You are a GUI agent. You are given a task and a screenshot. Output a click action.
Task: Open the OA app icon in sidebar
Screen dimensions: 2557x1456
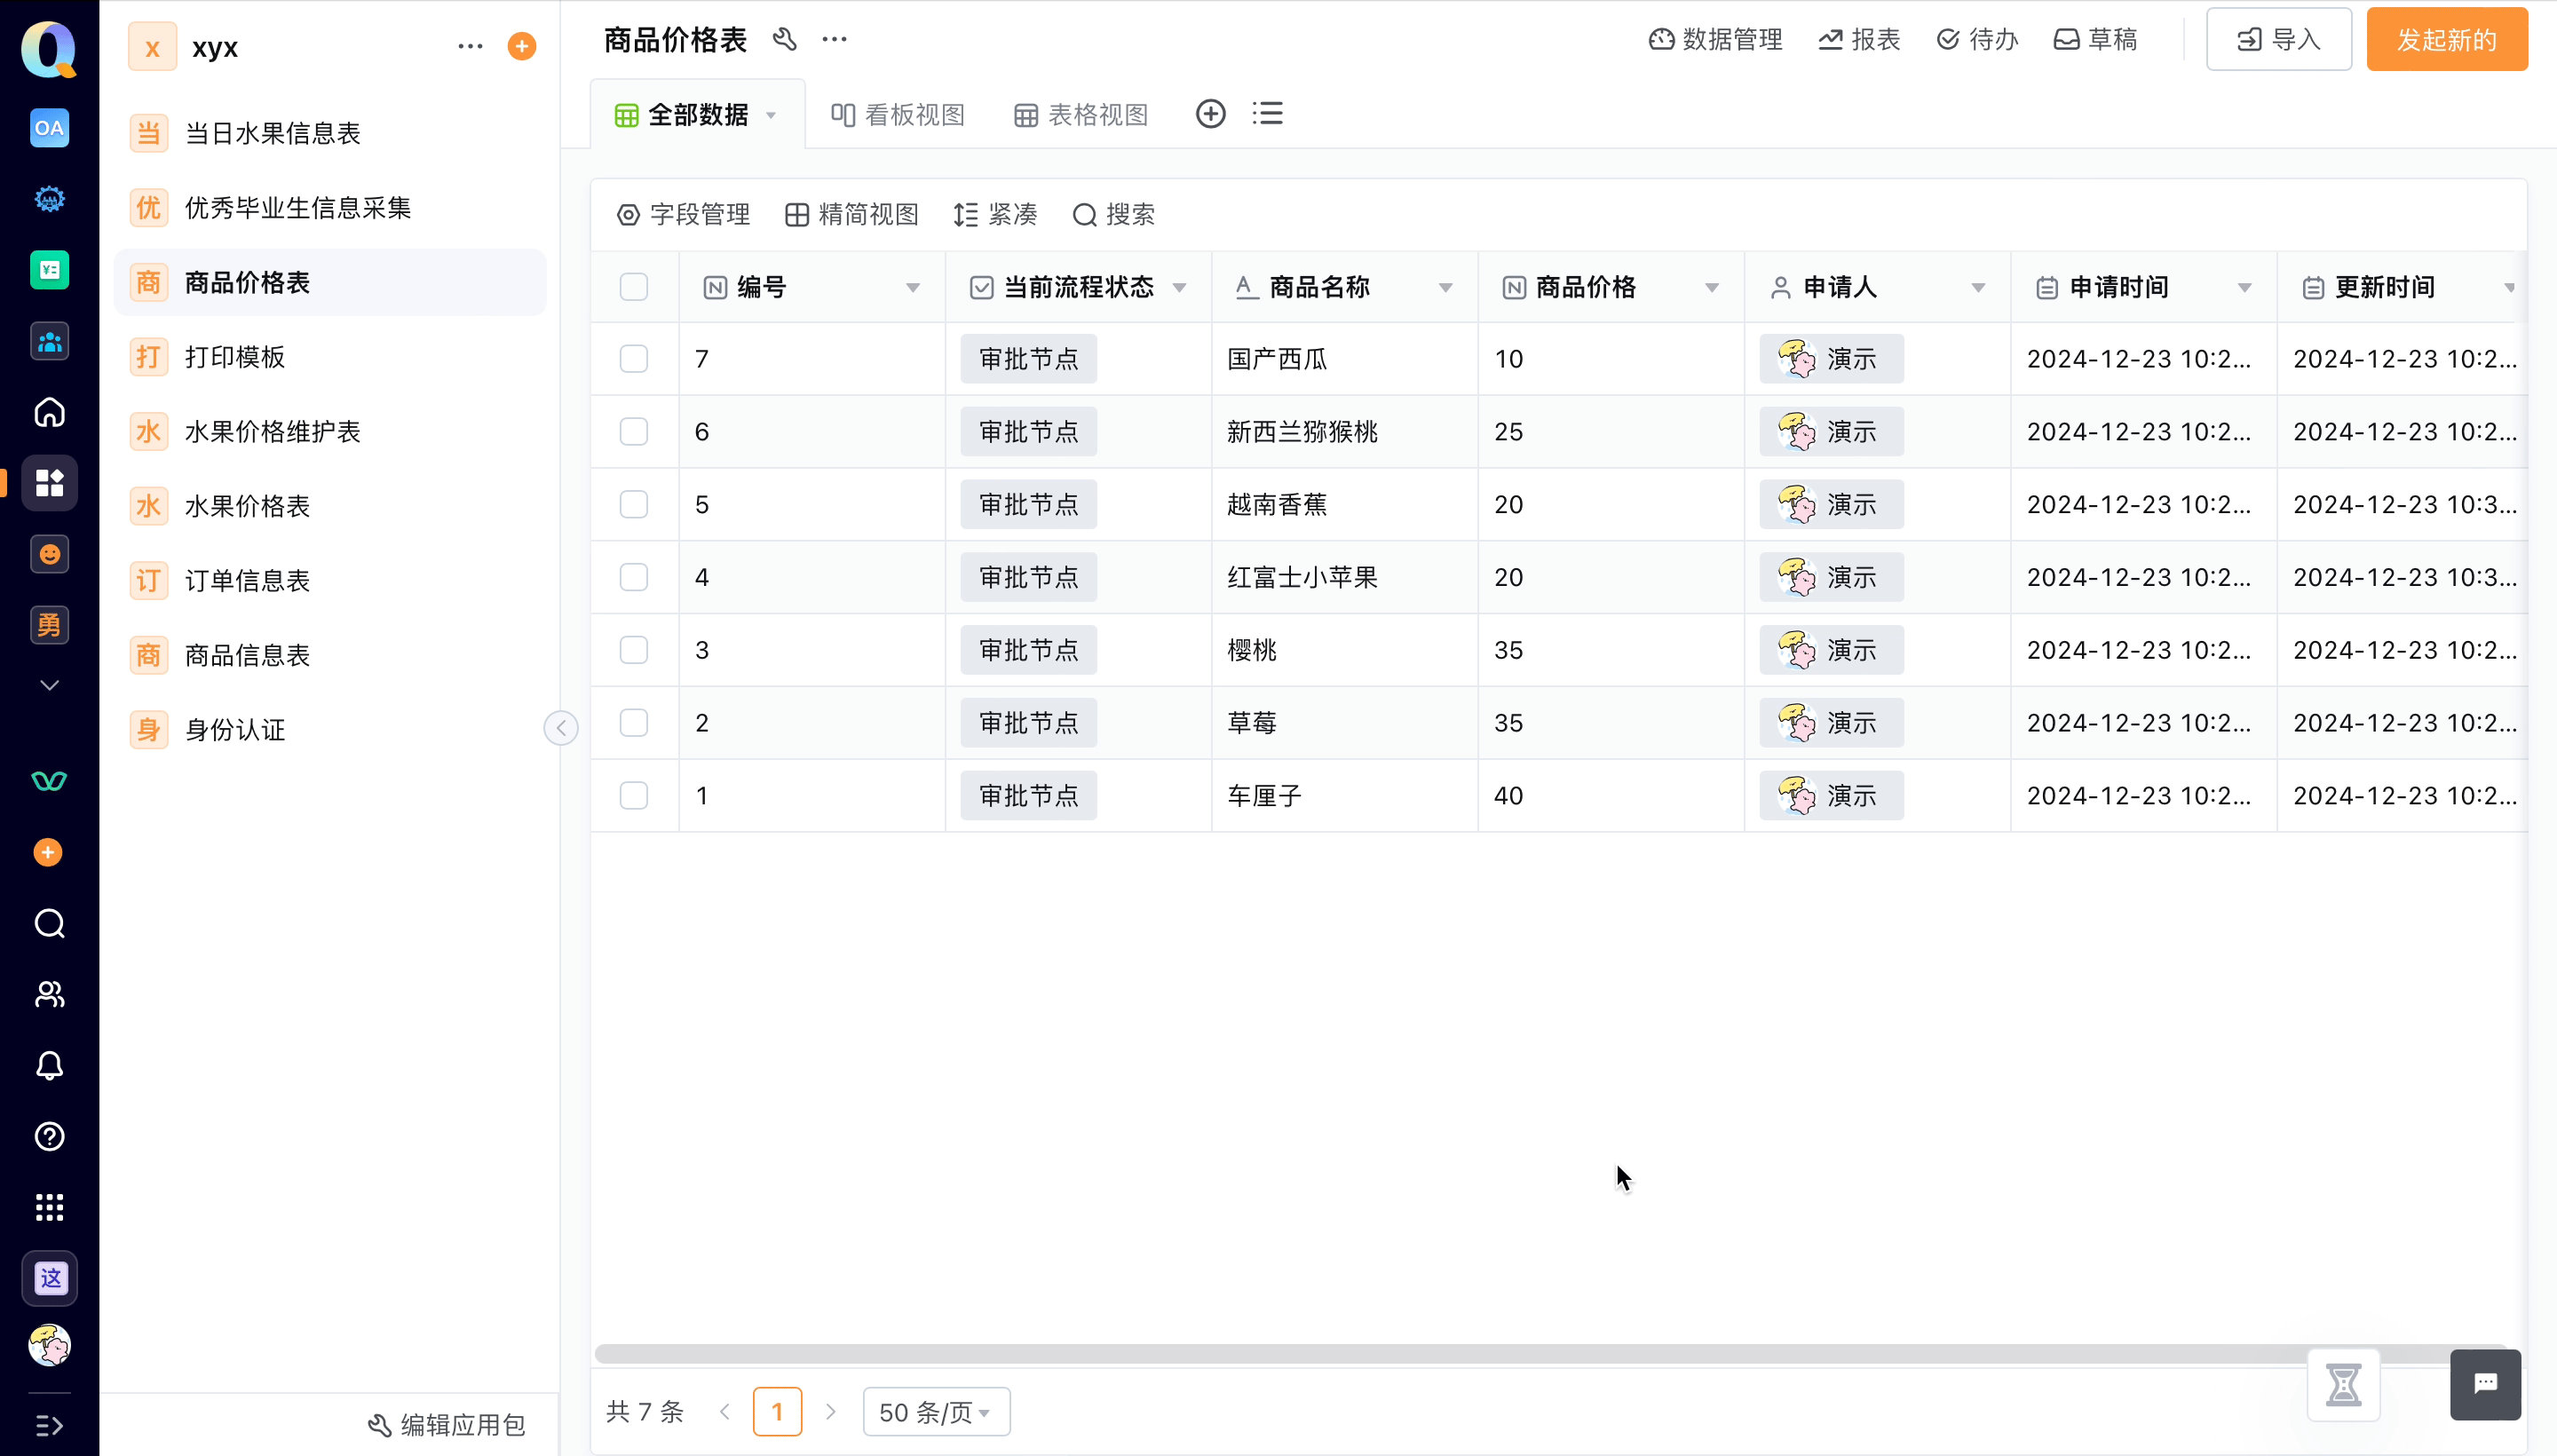click(49, 128)
